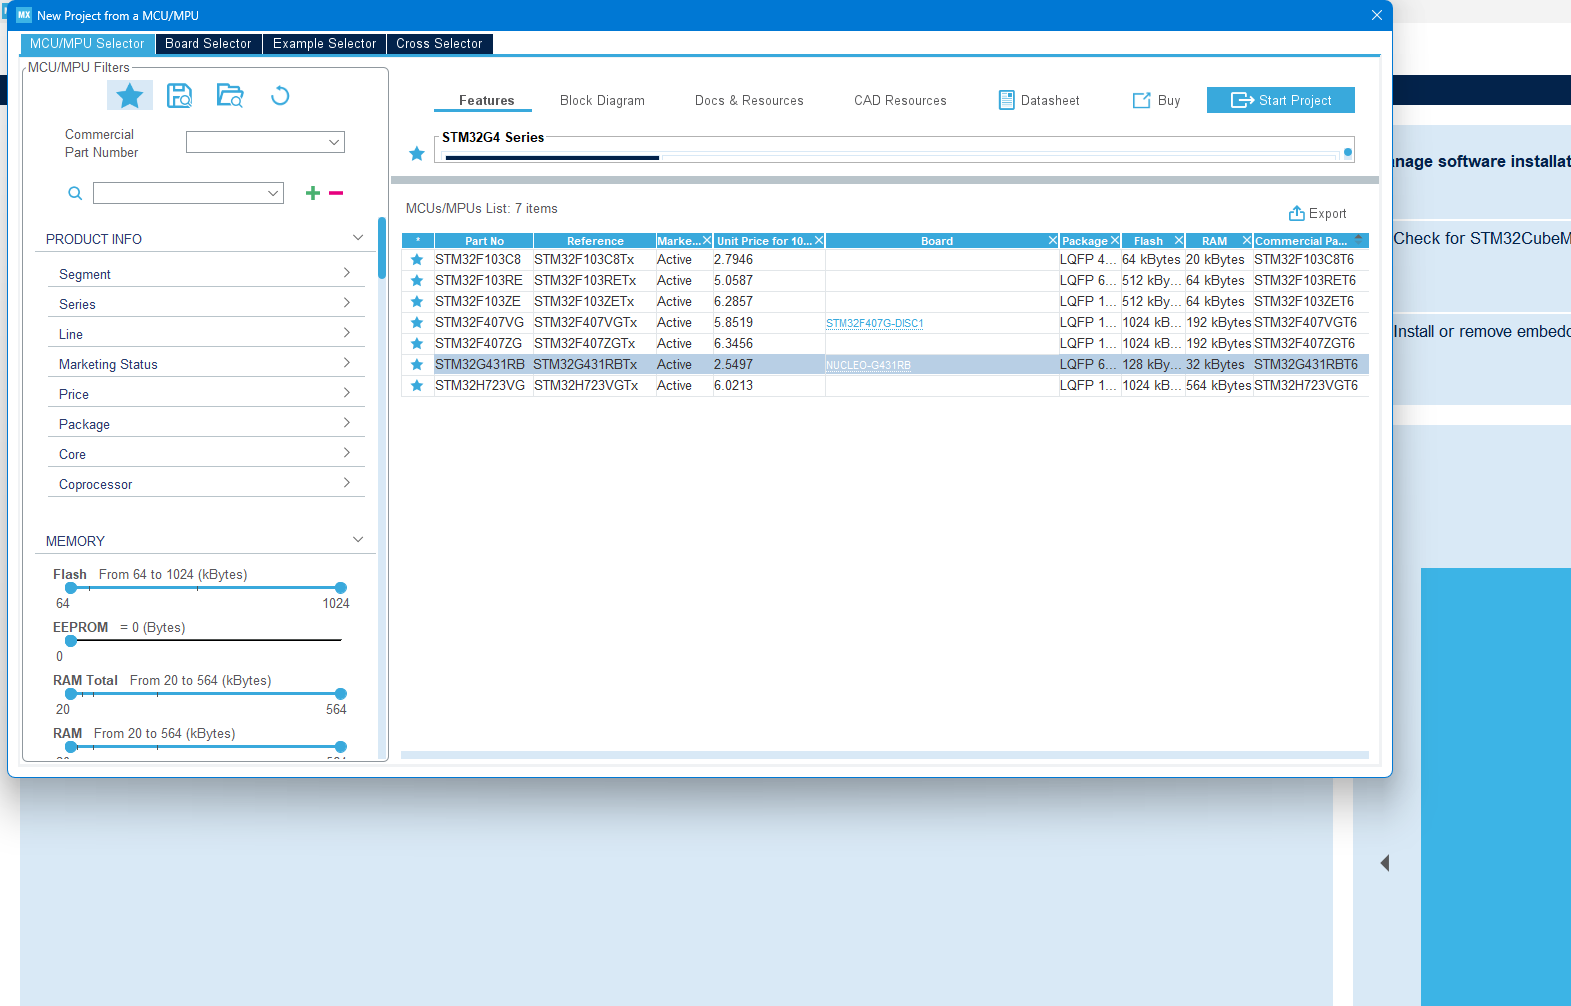This screenshot has height=1006, width=1571.
Task: Expand the Core filter
Action: click(346, 453)
